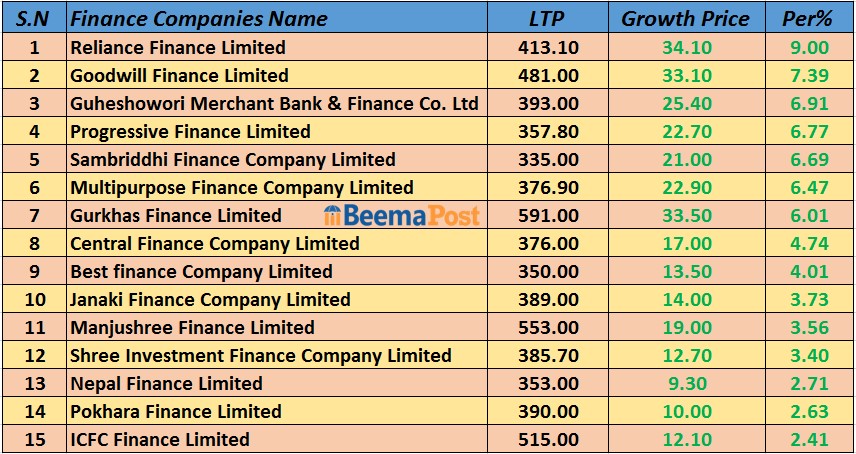Select Central Finance growth price 17.00

[686, 243]
